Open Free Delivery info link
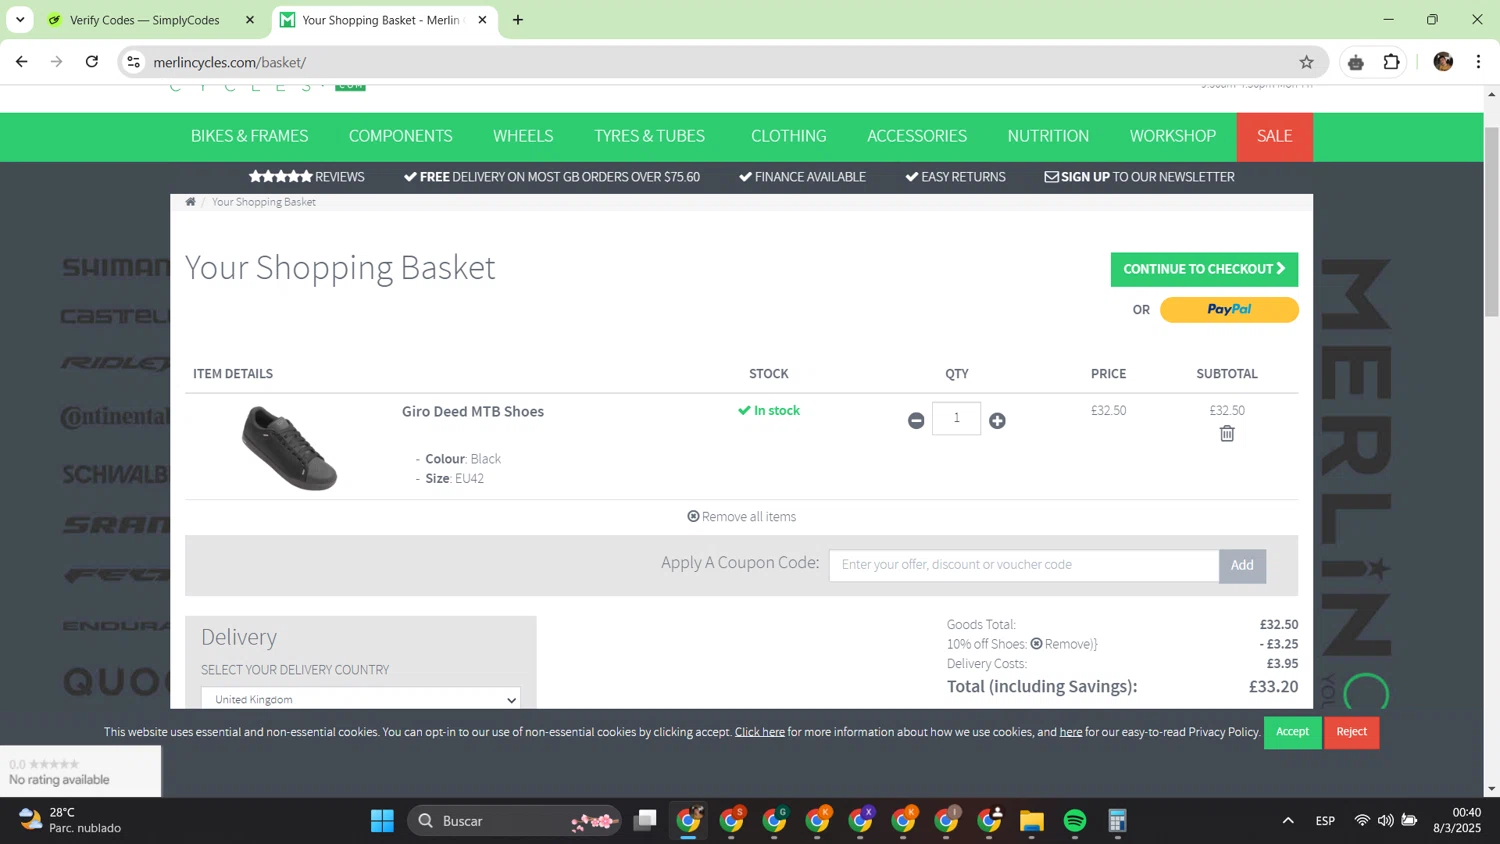 pyautogui.click(x=552, y=177)
